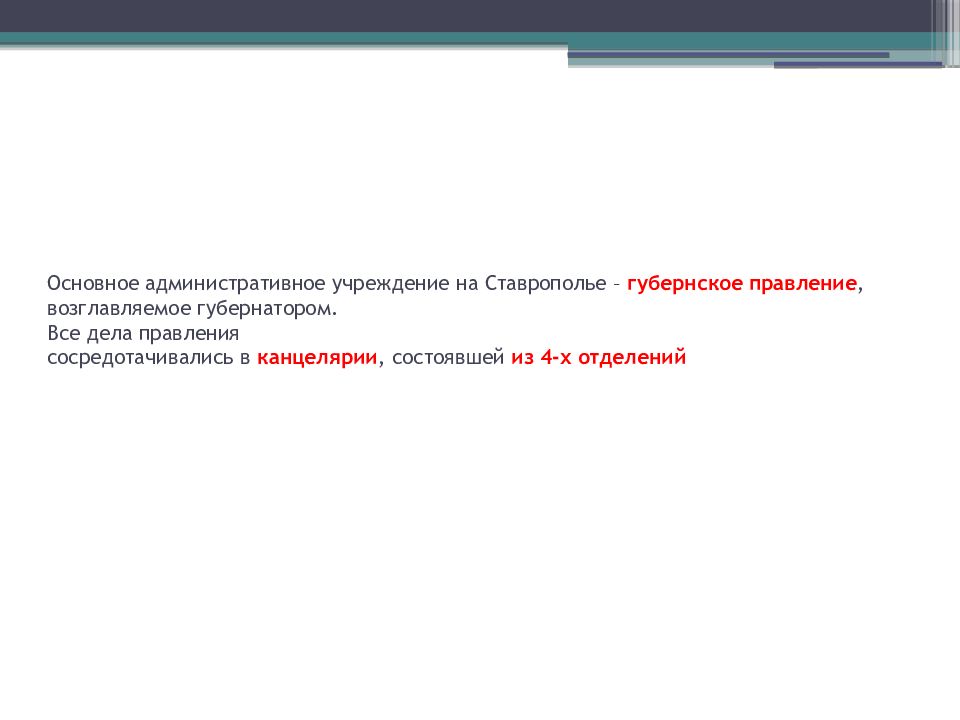Click the words "Основное административное учреждение"

click(x=249, y=284)
